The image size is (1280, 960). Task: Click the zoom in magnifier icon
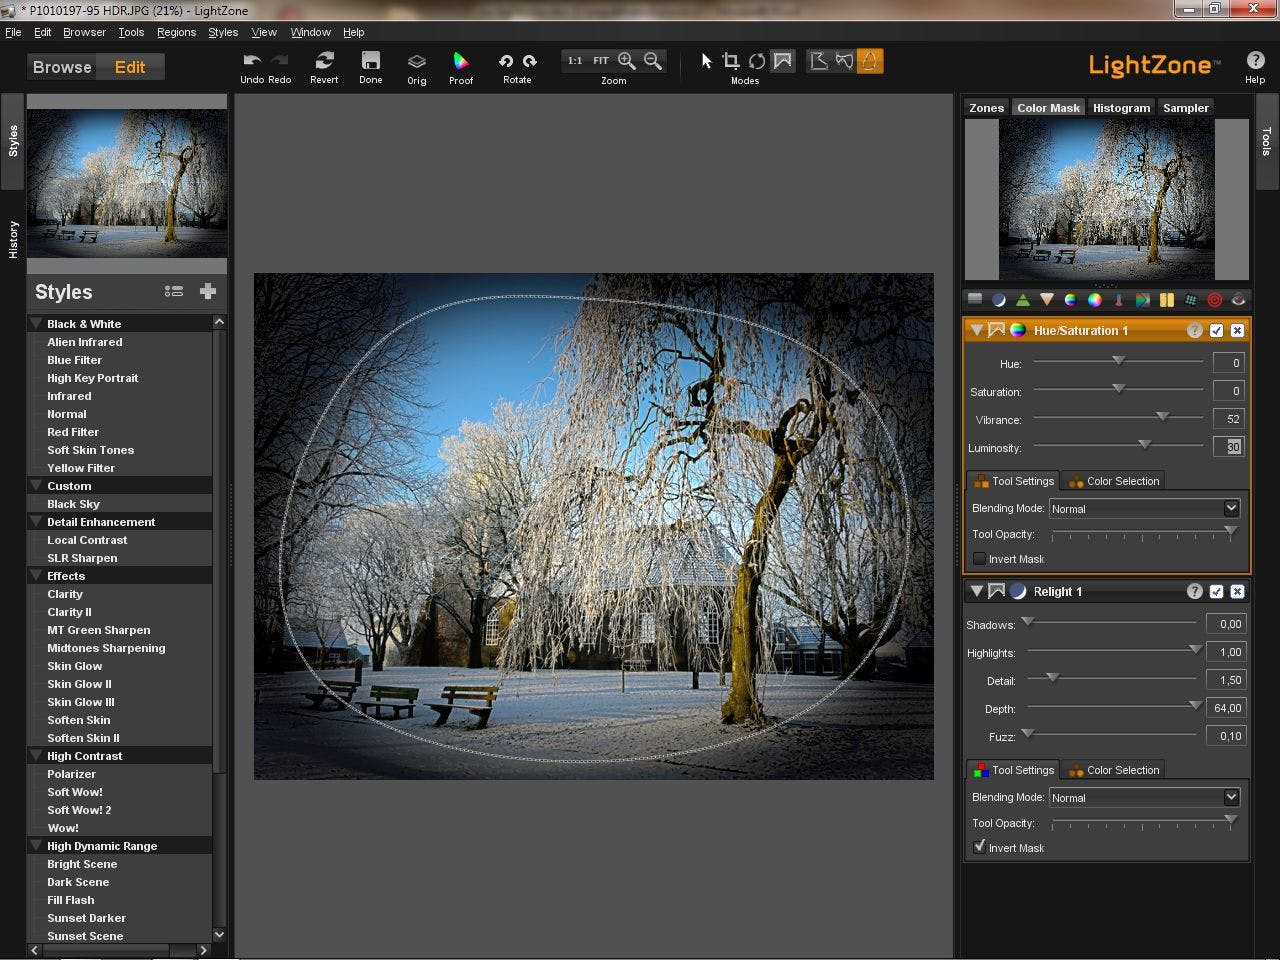coord(627,61)
